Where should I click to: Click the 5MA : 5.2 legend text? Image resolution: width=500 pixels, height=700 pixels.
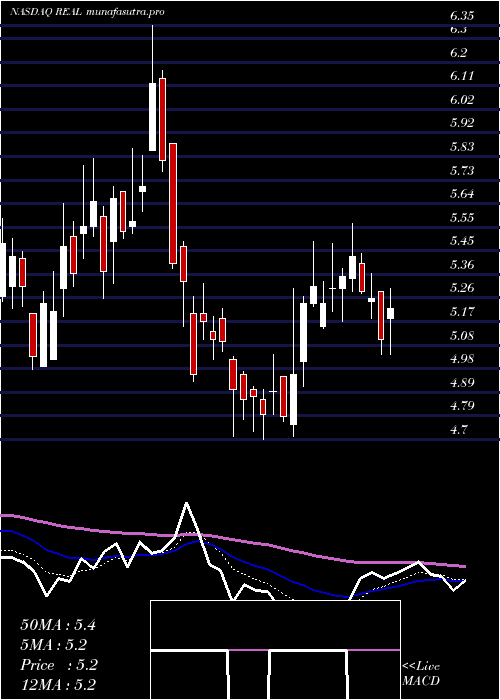click(54, 645)
